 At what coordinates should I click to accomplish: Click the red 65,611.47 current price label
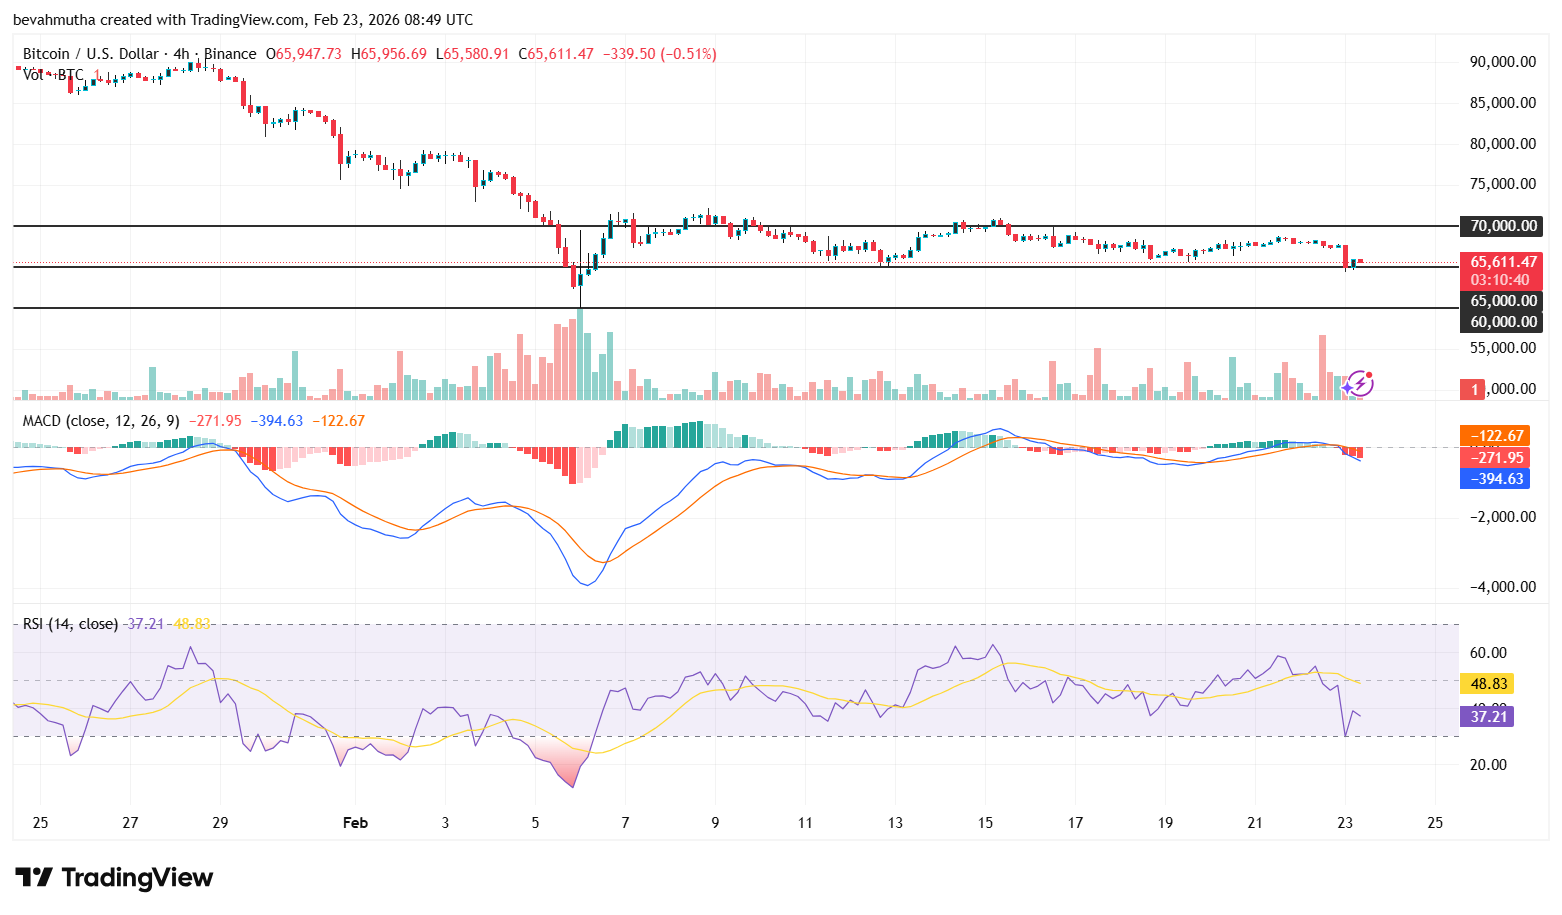[1503, 261]
